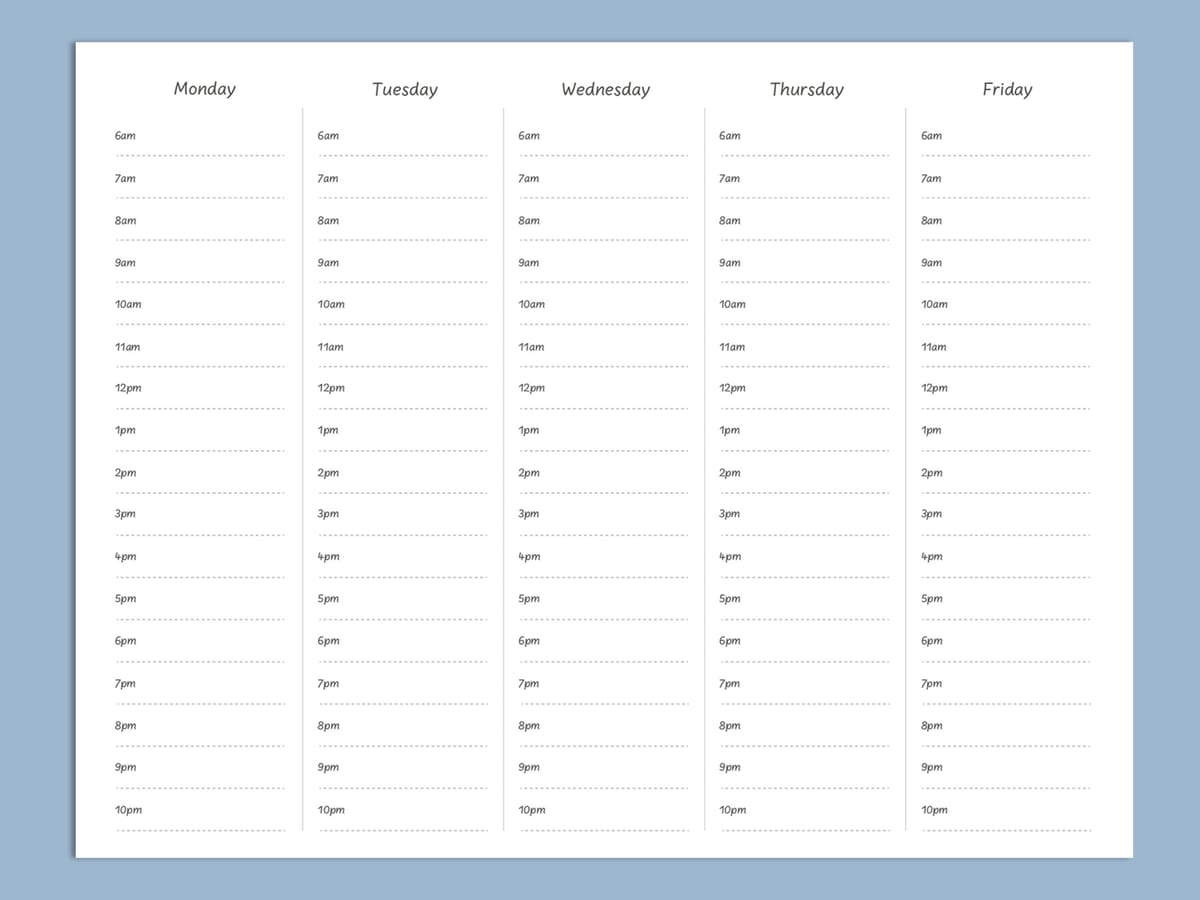This screenshot has width=1200, height=900.
Task: Select the Wednesday heading
Action: 605,89
